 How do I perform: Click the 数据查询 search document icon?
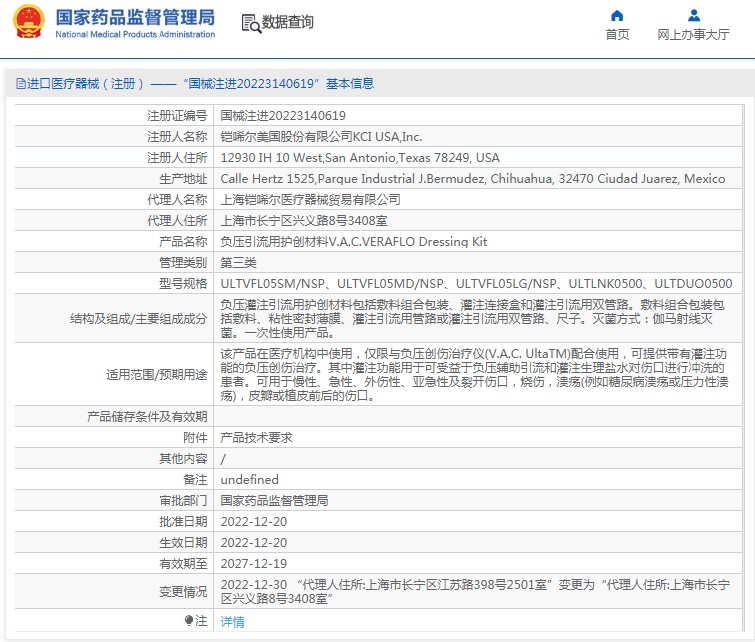point(250,22)
